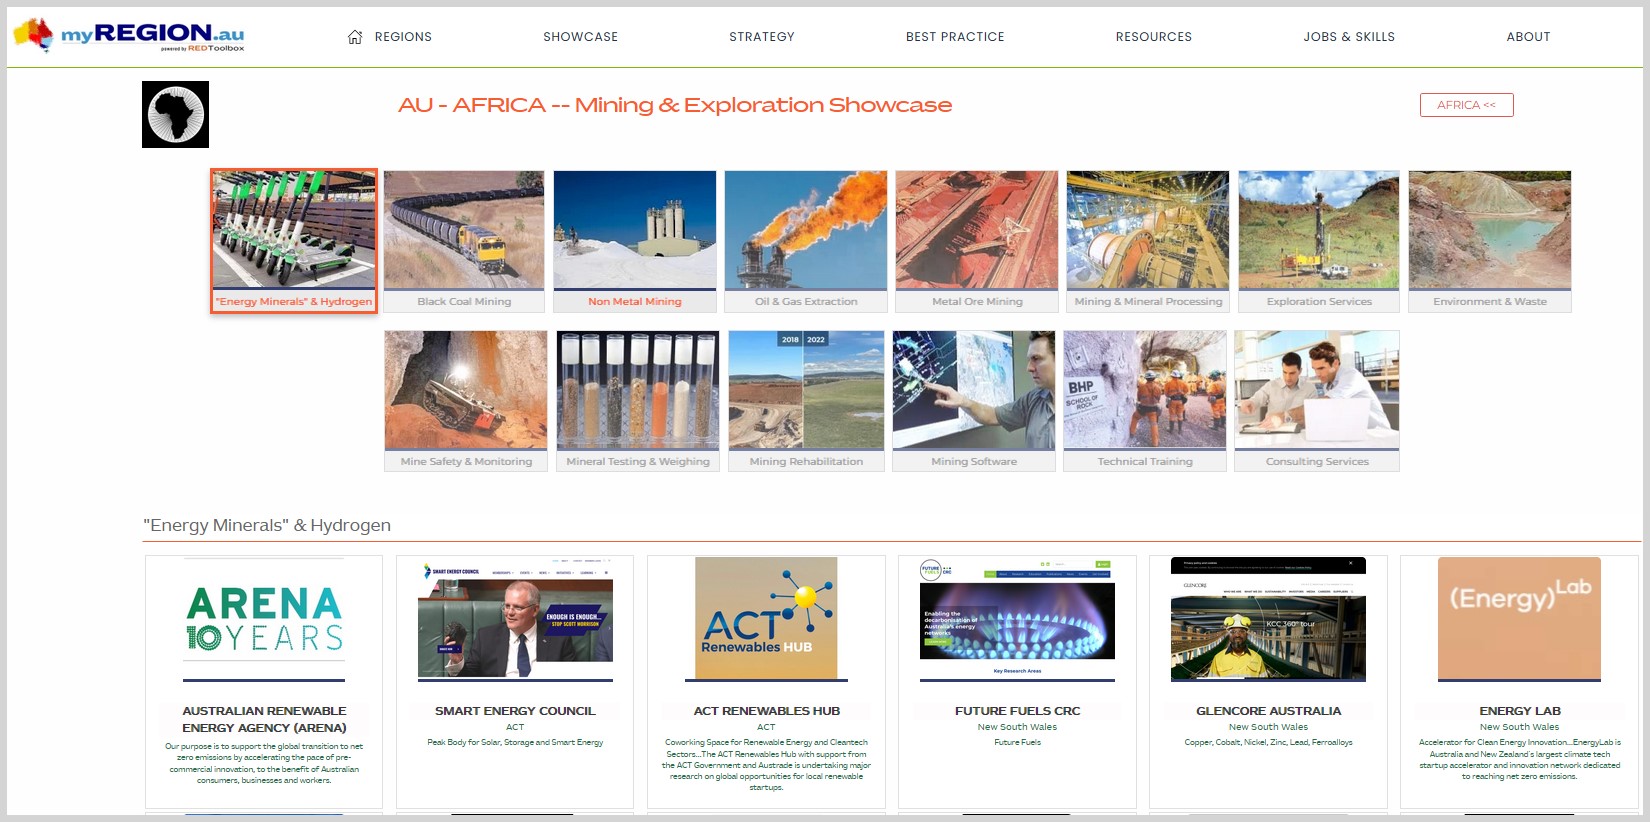Go to the Best Practice menu
The height and width of the screenshot is (822, 1650).
955,37
